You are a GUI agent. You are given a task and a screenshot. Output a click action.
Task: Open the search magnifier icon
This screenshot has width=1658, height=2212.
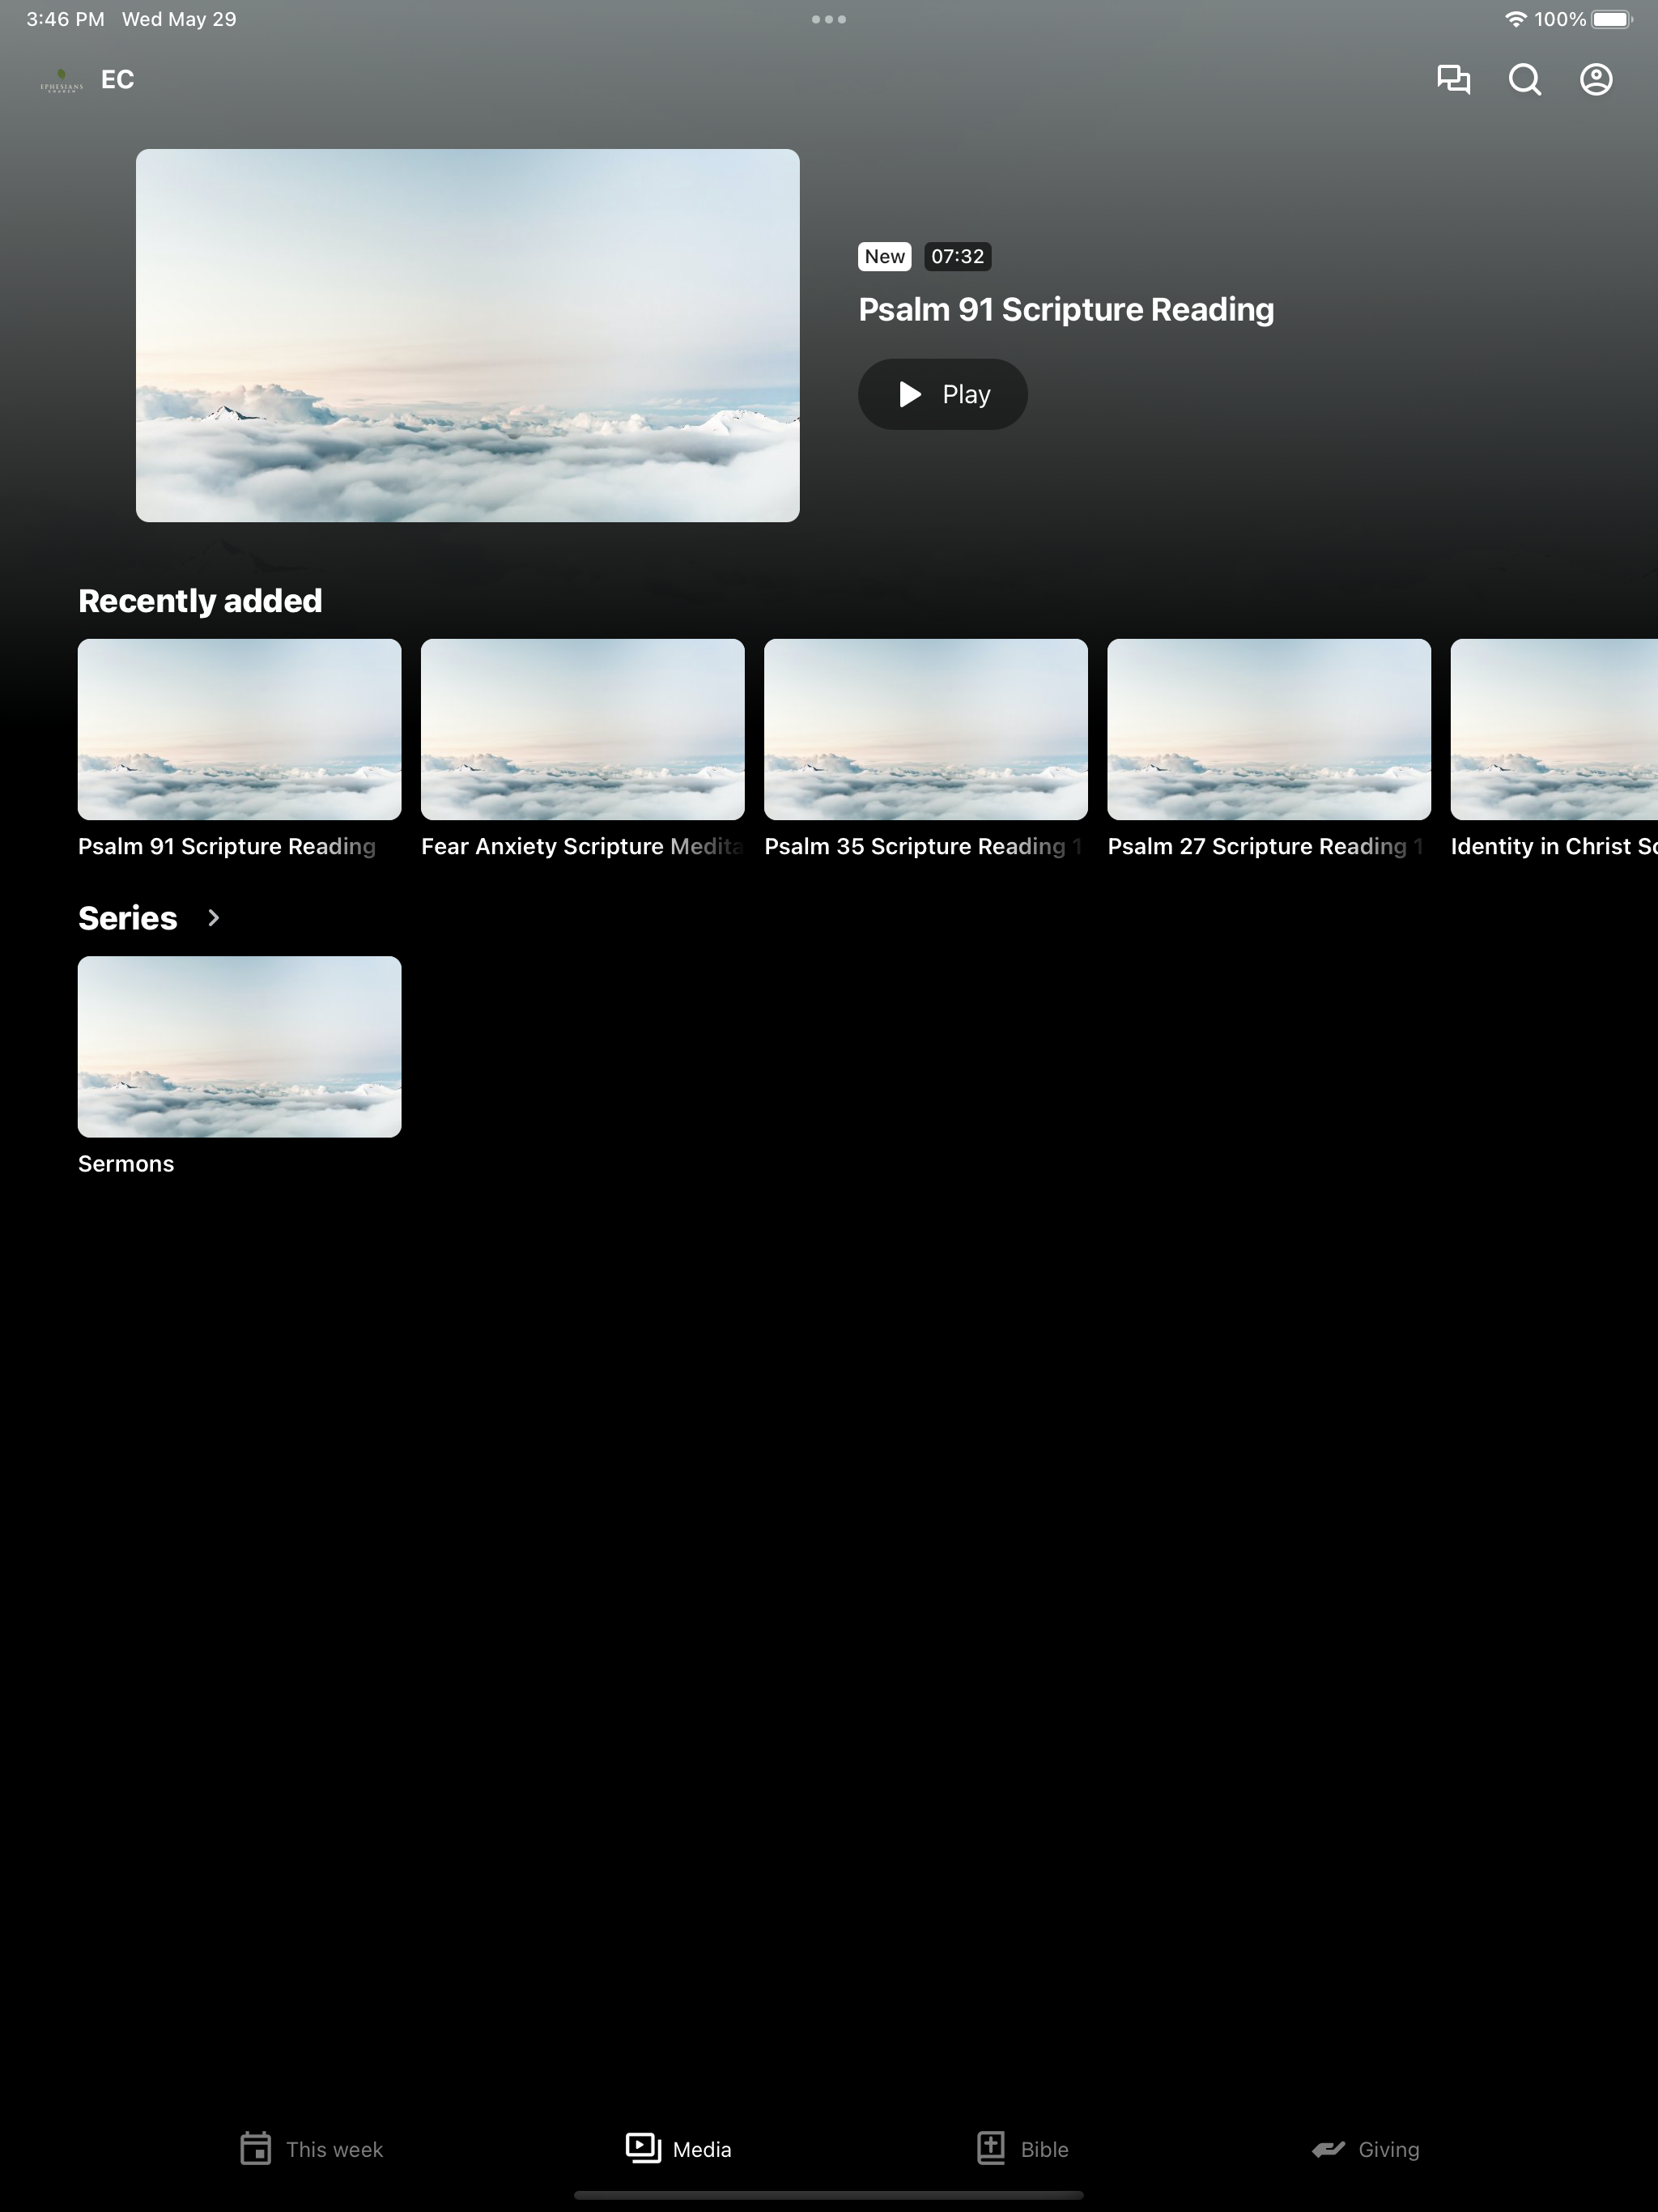(1524, 79)
